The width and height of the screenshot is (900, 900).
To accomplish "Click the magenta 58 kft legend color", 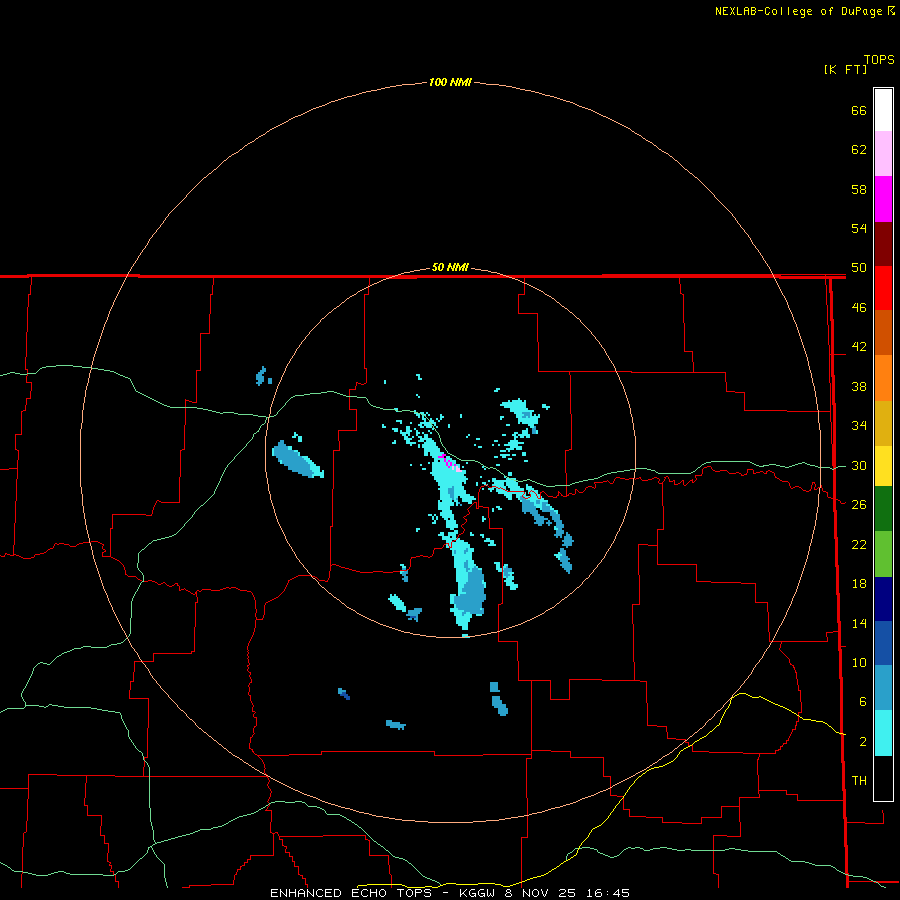I will tap(883, 199).
